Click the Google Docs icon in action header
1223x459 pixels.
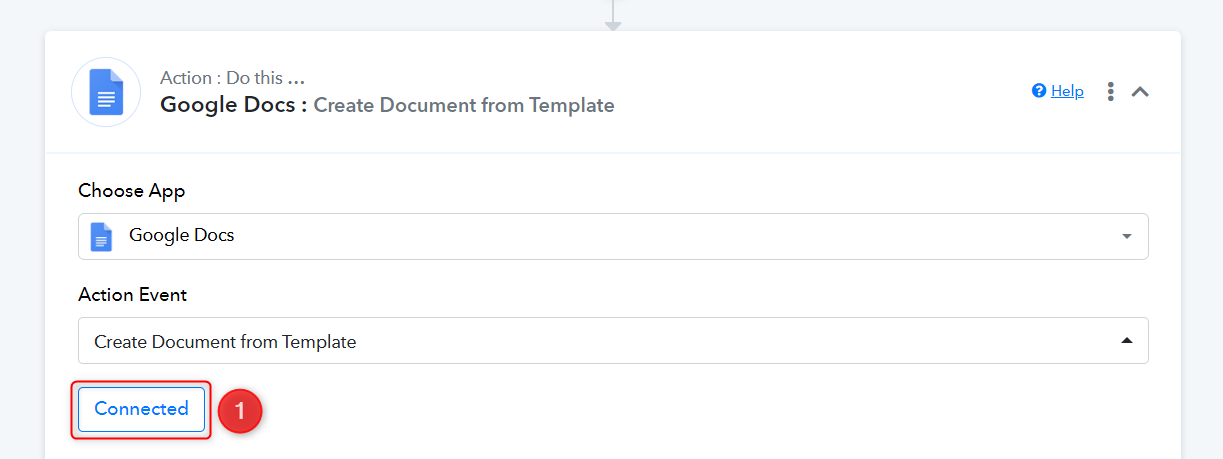pos(106,92)
